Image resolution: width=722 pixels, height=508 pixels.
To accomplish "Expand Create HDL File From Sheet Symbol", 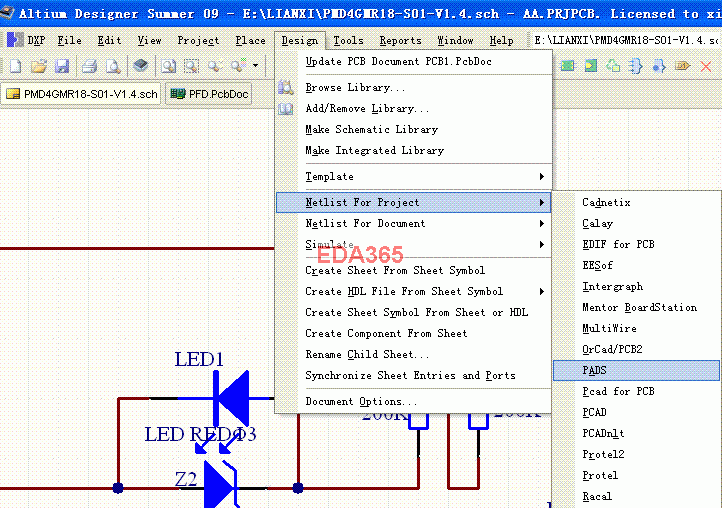I will pyautogui.click(x=413, y=292).
